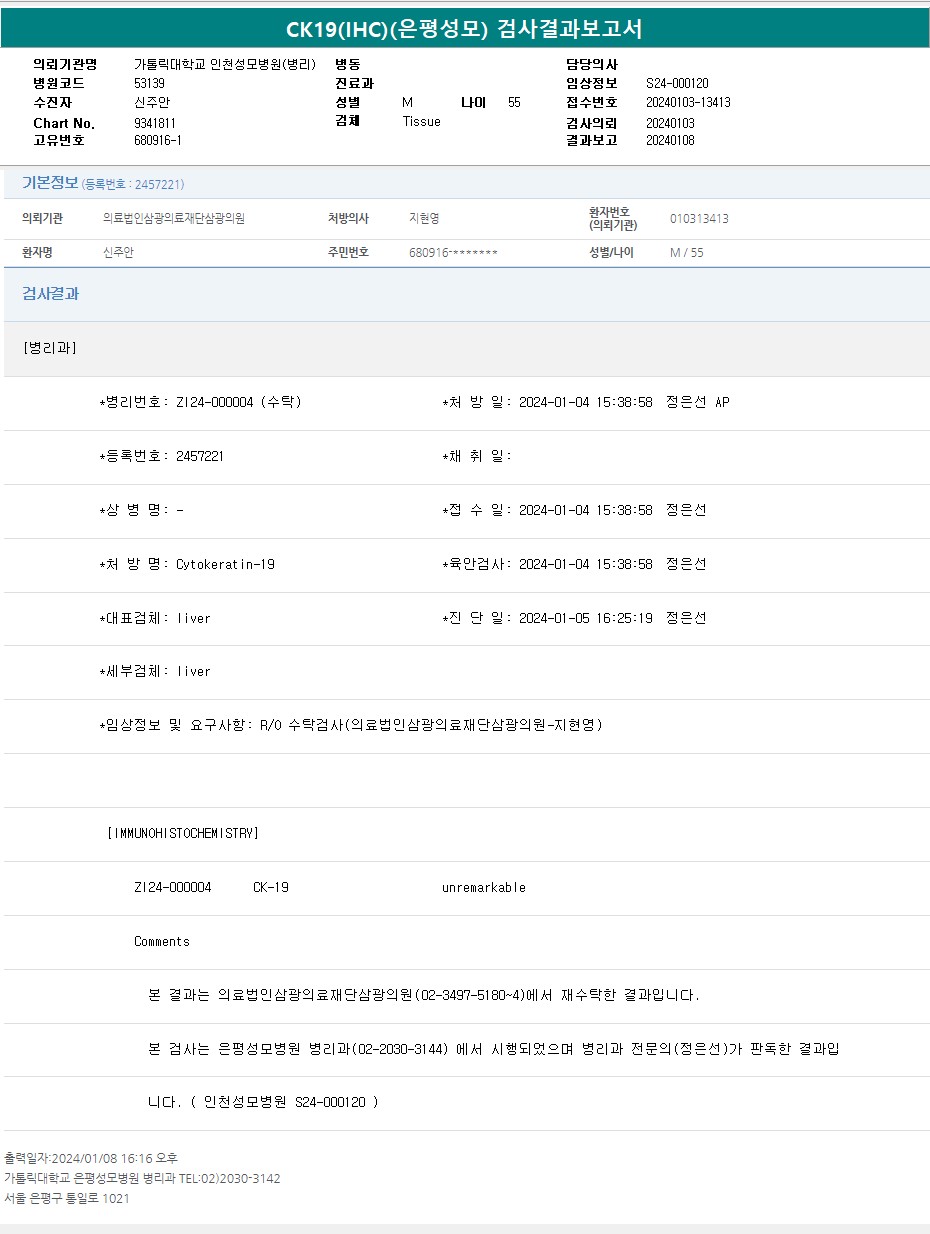Image resolution: width=930 pixels, height=1234 pixels.
Task: Select the *채 취 일 label
Action: click(x=477, y=456)
